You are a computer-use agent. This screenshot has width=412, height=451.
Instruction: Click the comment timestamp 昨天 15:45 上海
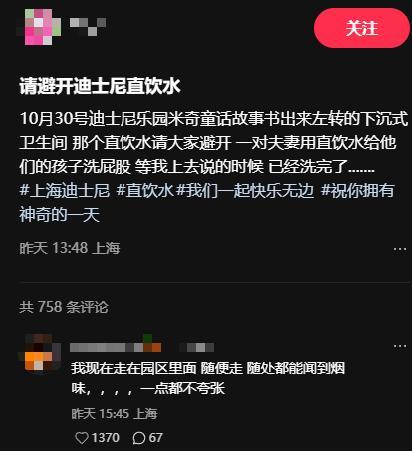click(x=114, y=414)
